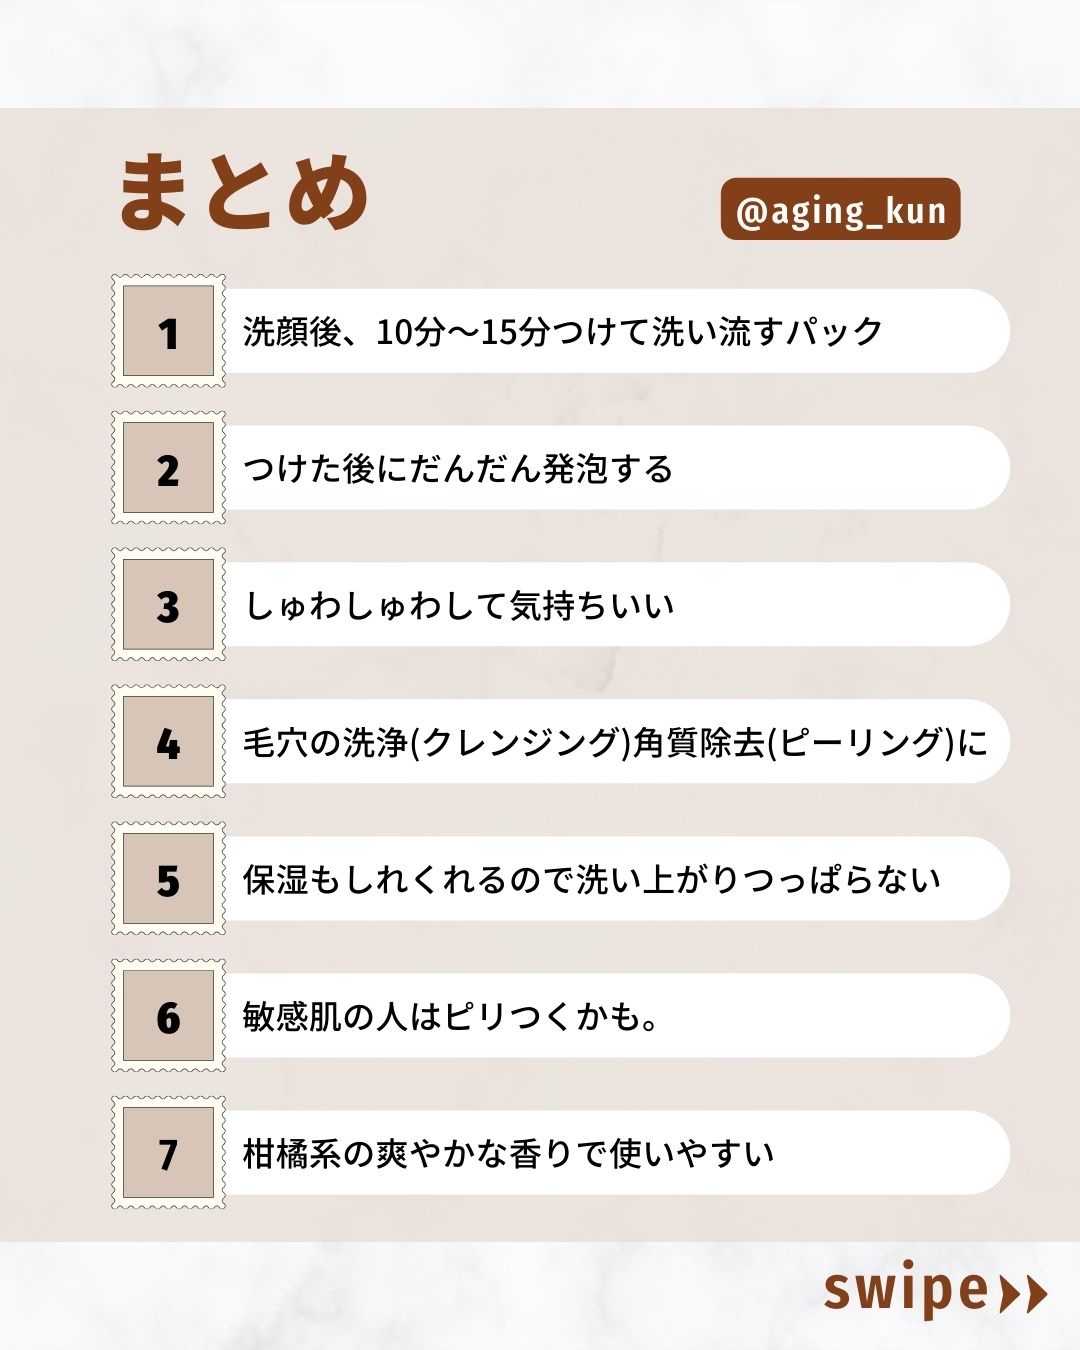Click the number 4 stamp icon
The height and width of the screenshot is (1350, 1080).
(168, 742)
